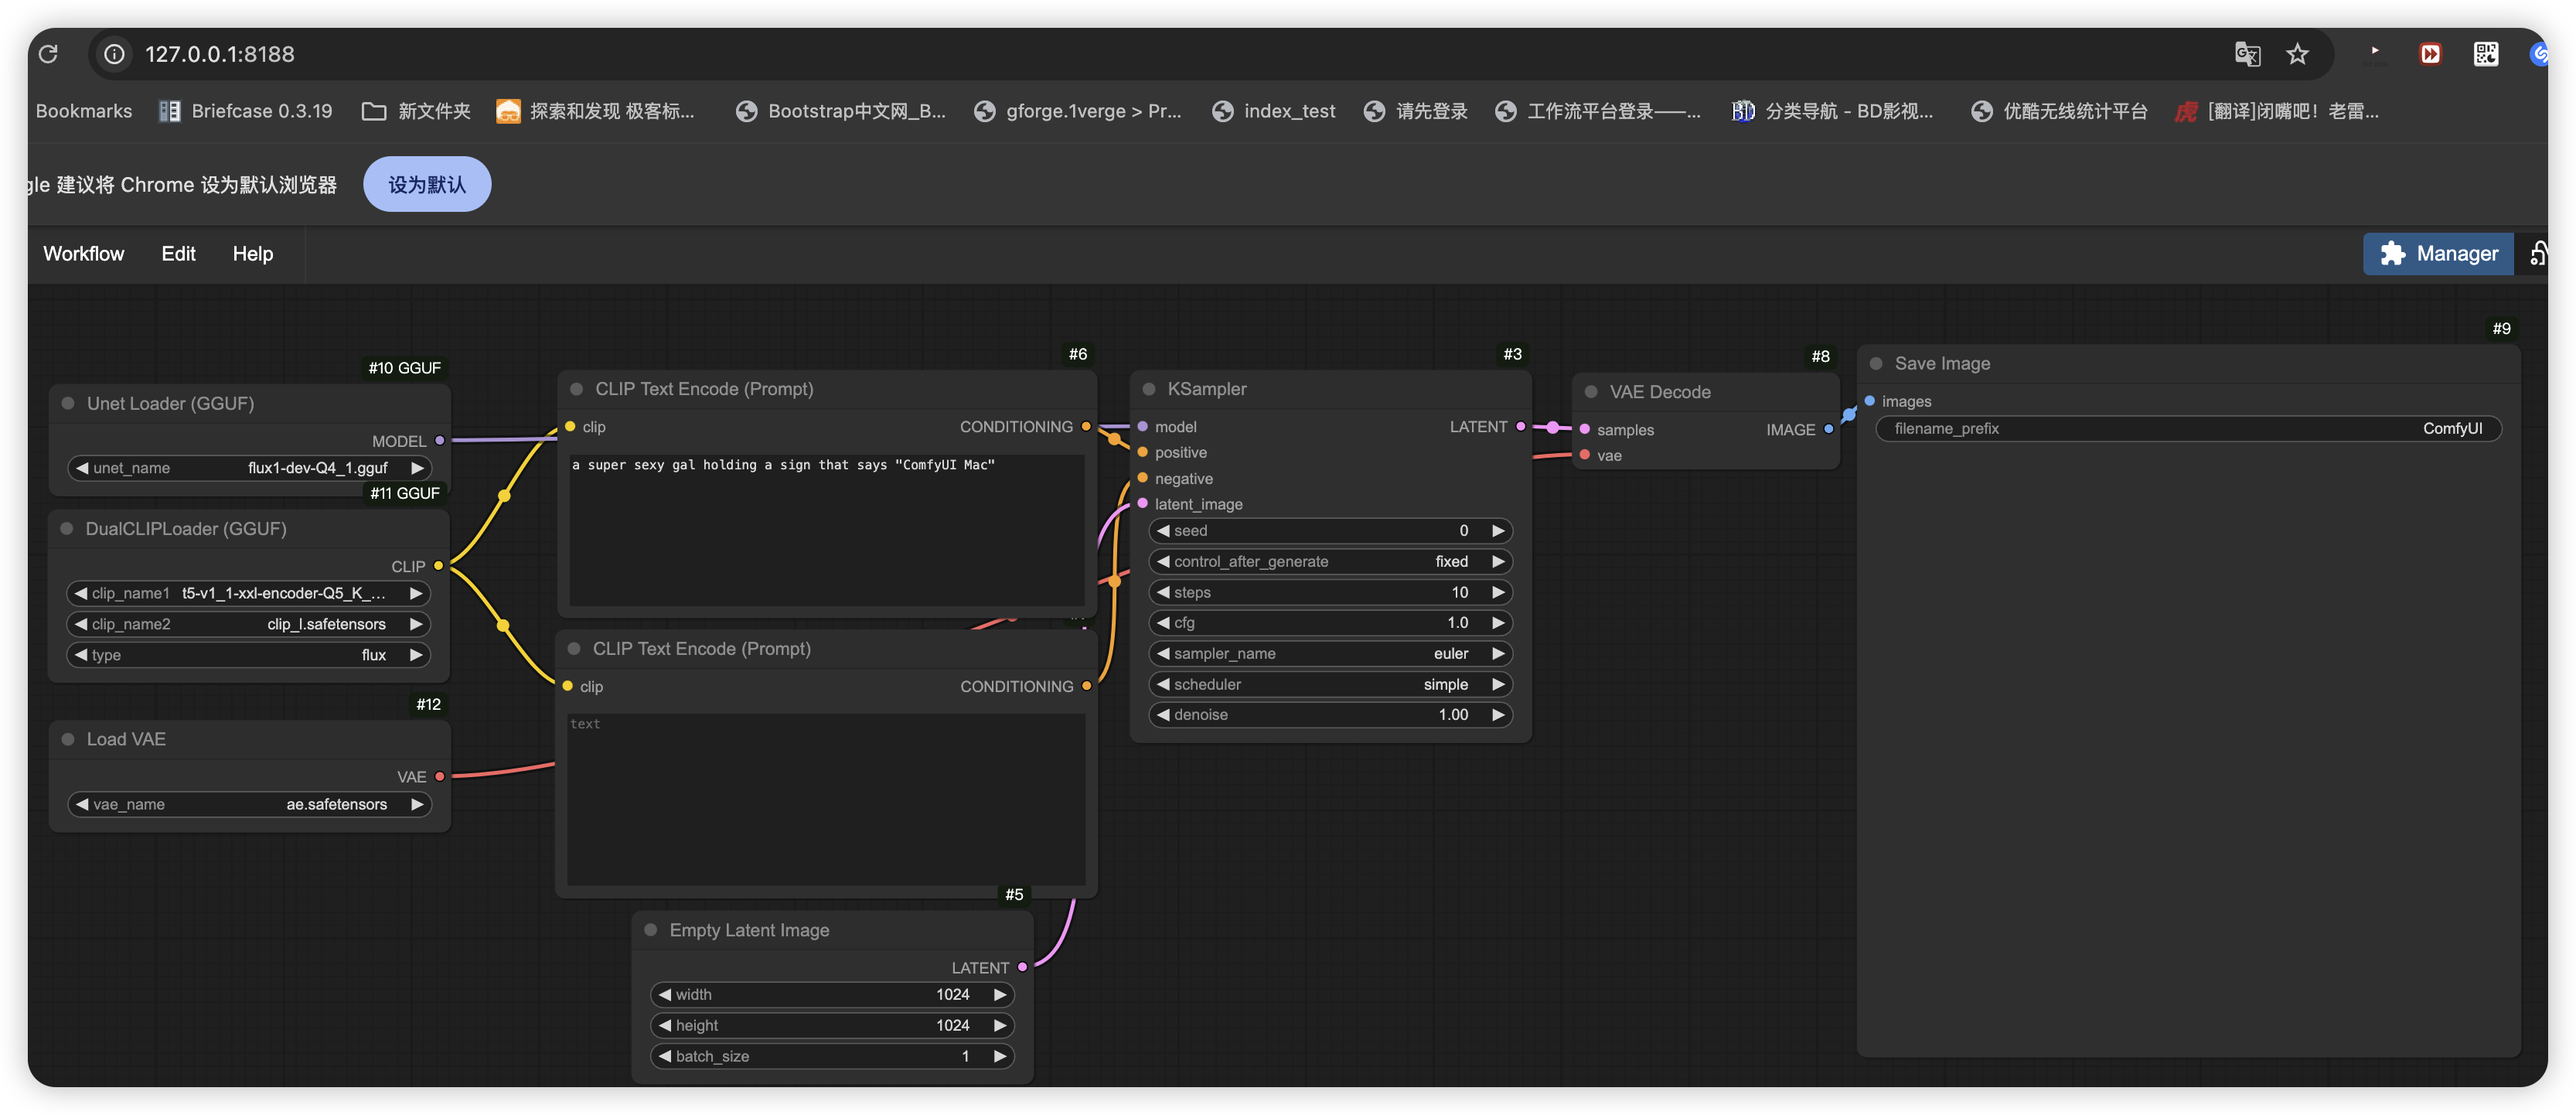Viewport: 2576px width, 1115px height.
Task: Click the 设为默认 button
Action: pos(427,185)
